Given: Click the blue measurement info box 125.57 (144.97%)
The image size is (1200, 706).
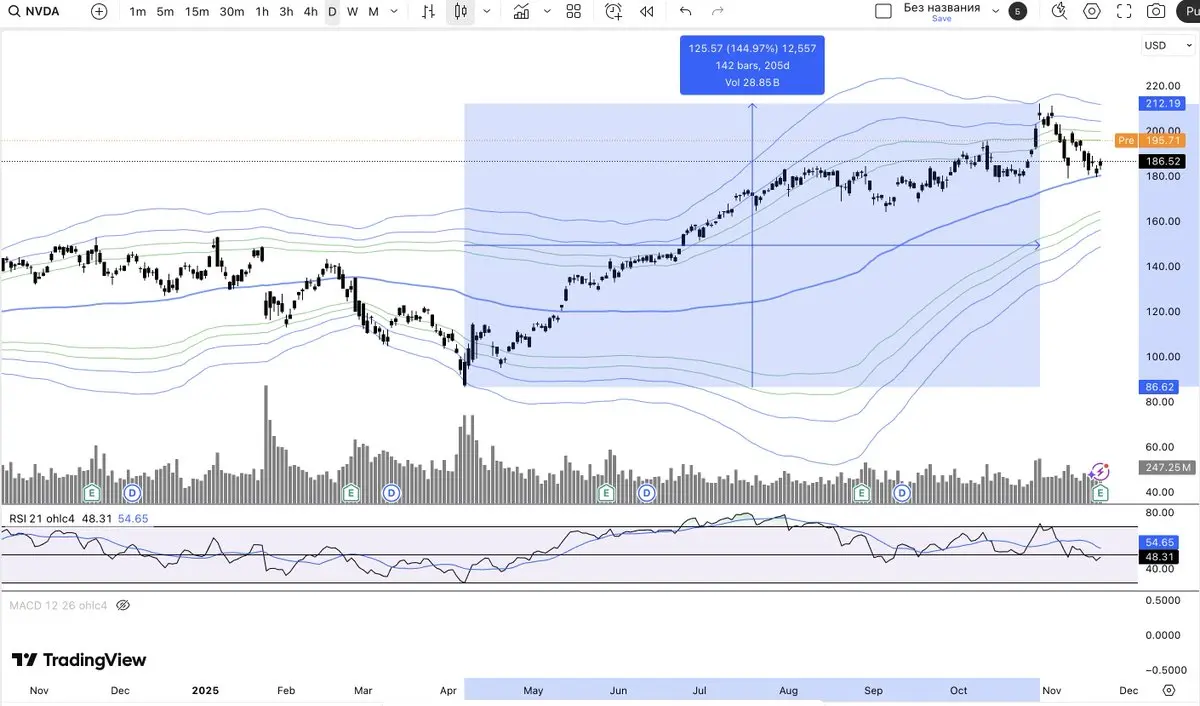Looking at the screenshot, I should coord(752,65).
